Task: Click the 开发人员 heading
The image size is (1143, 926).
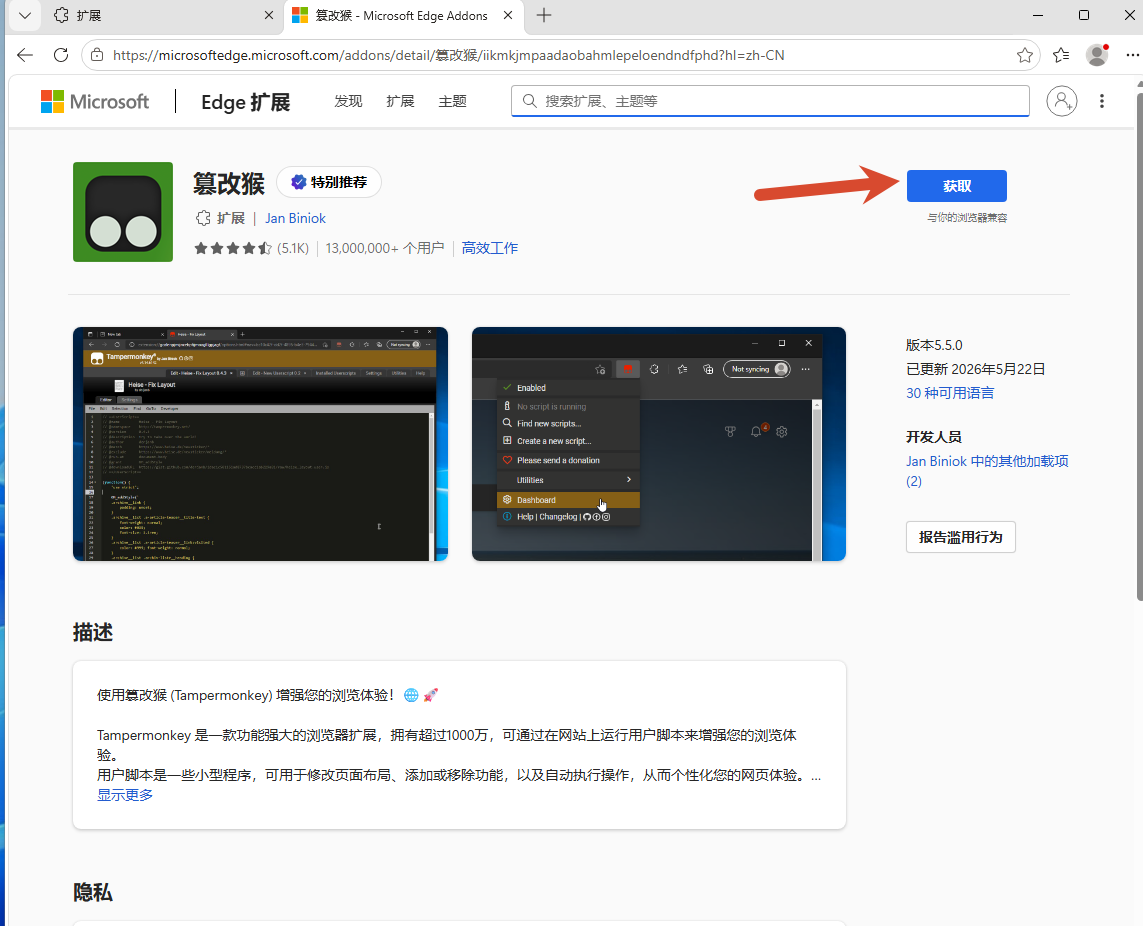Action: pos(934,437)
